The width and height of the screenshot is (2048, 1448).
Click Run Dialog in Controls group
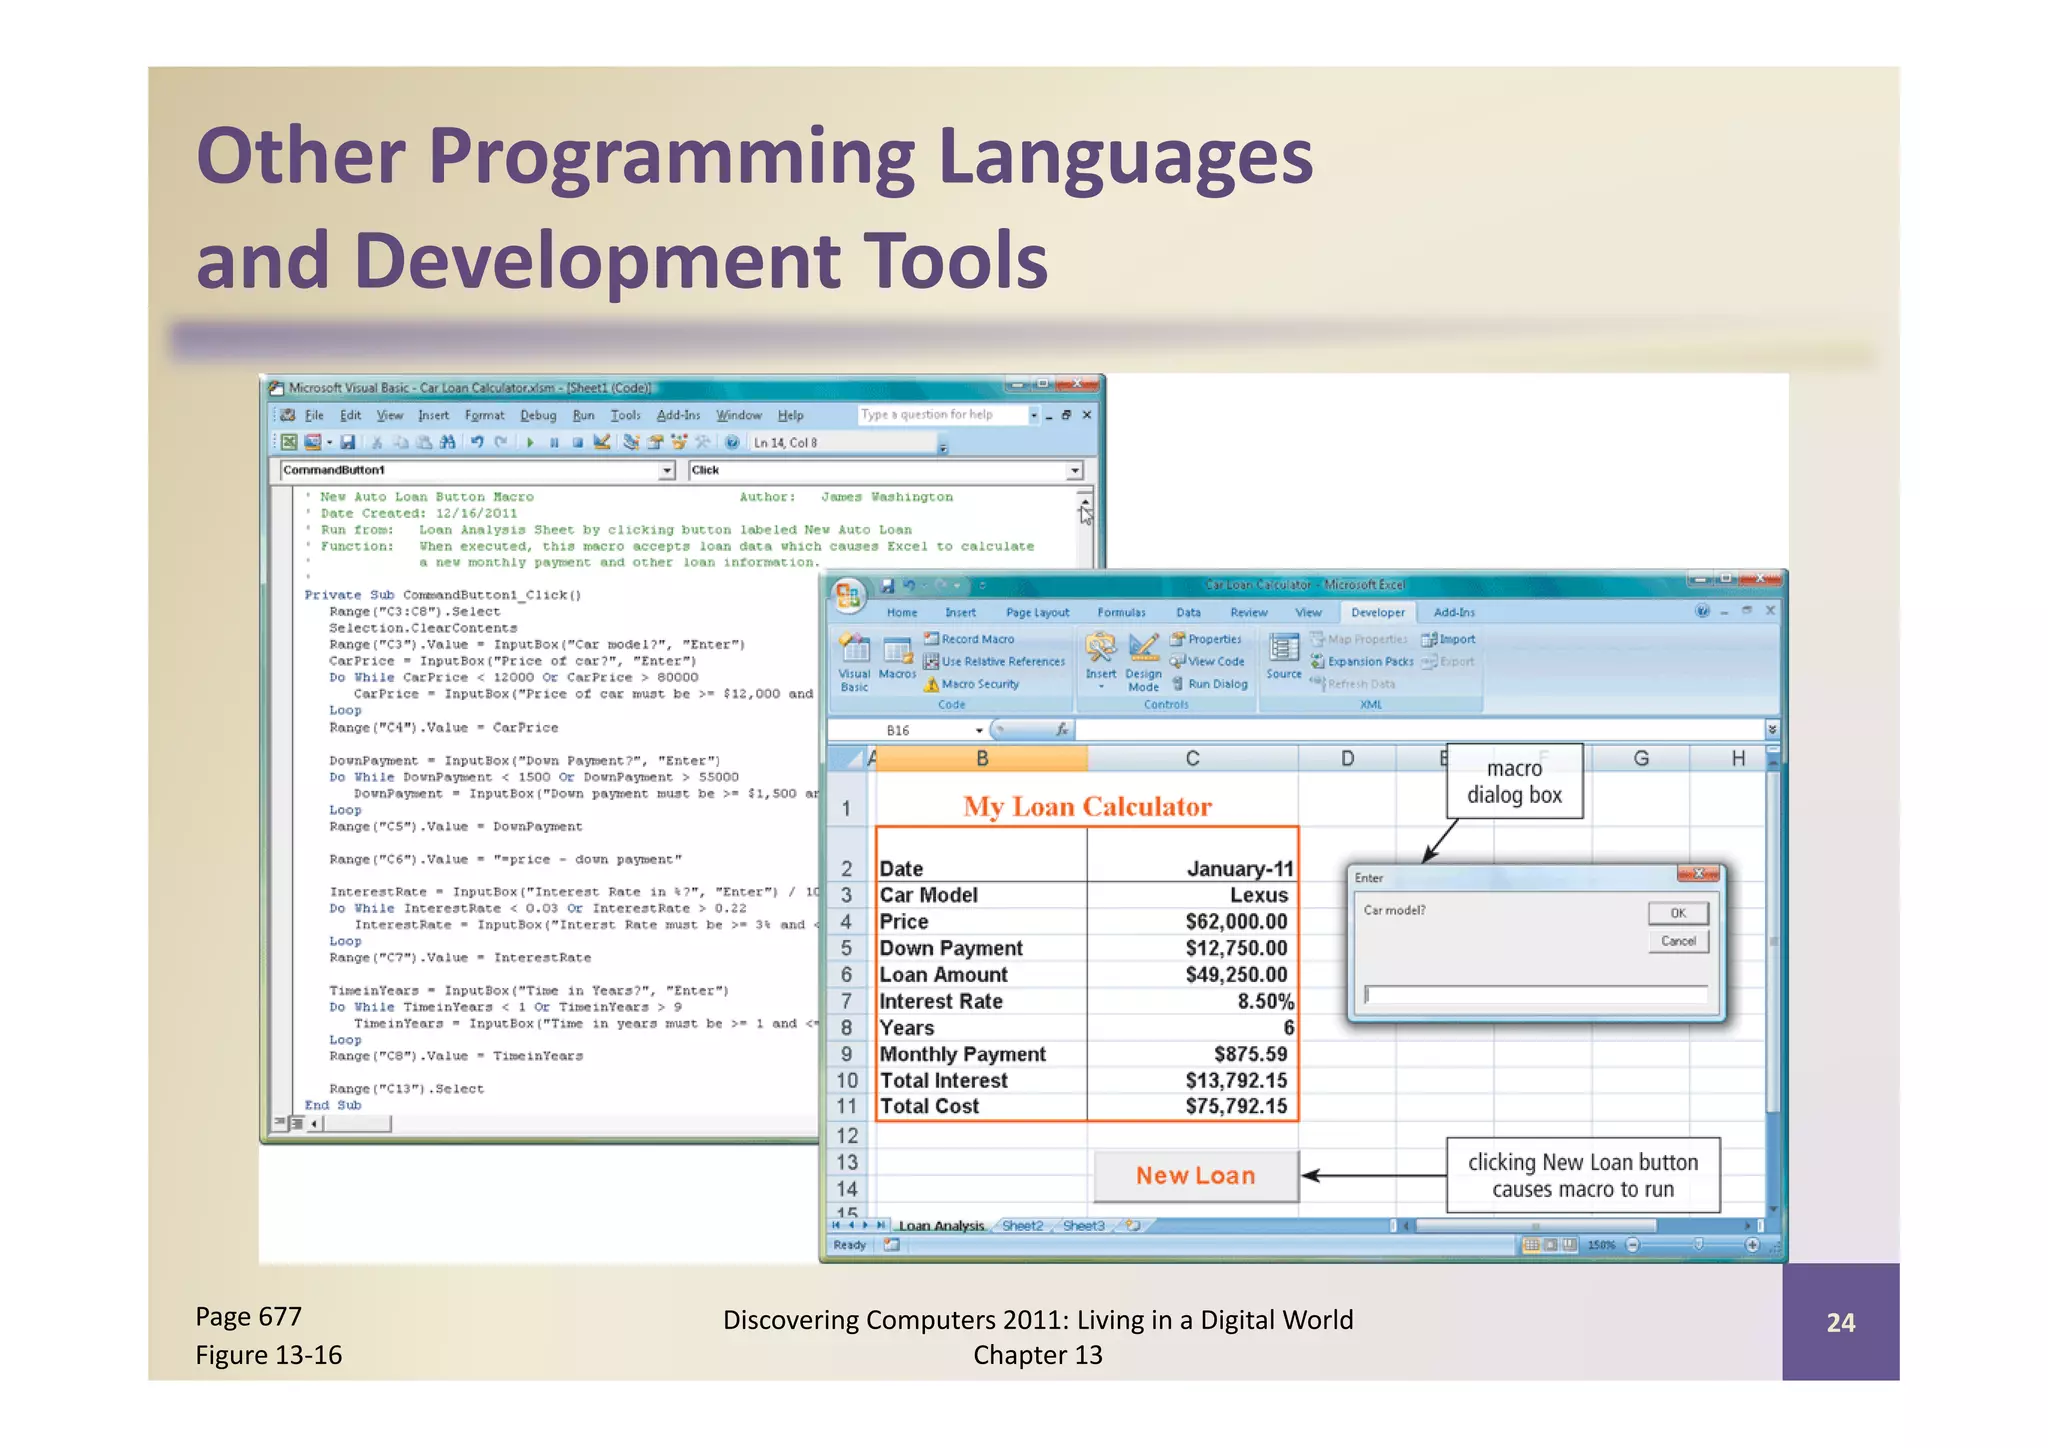[1210, 684]
